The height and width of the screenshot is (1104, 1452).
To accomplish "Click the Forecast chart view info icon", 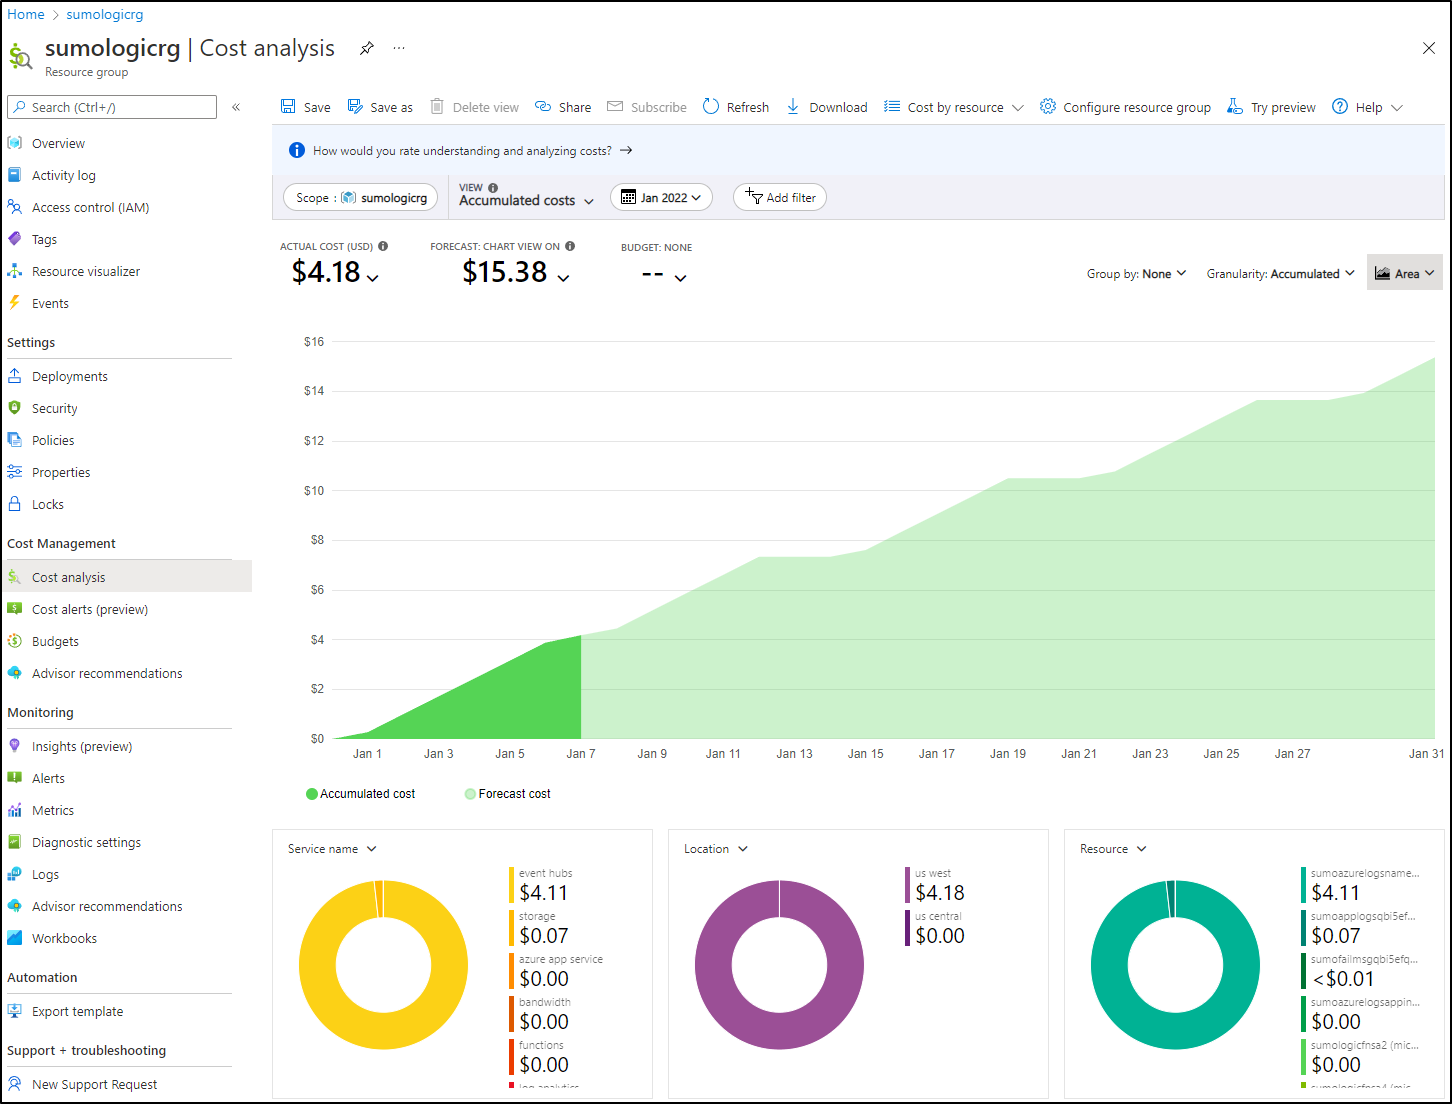I will 570,246.
